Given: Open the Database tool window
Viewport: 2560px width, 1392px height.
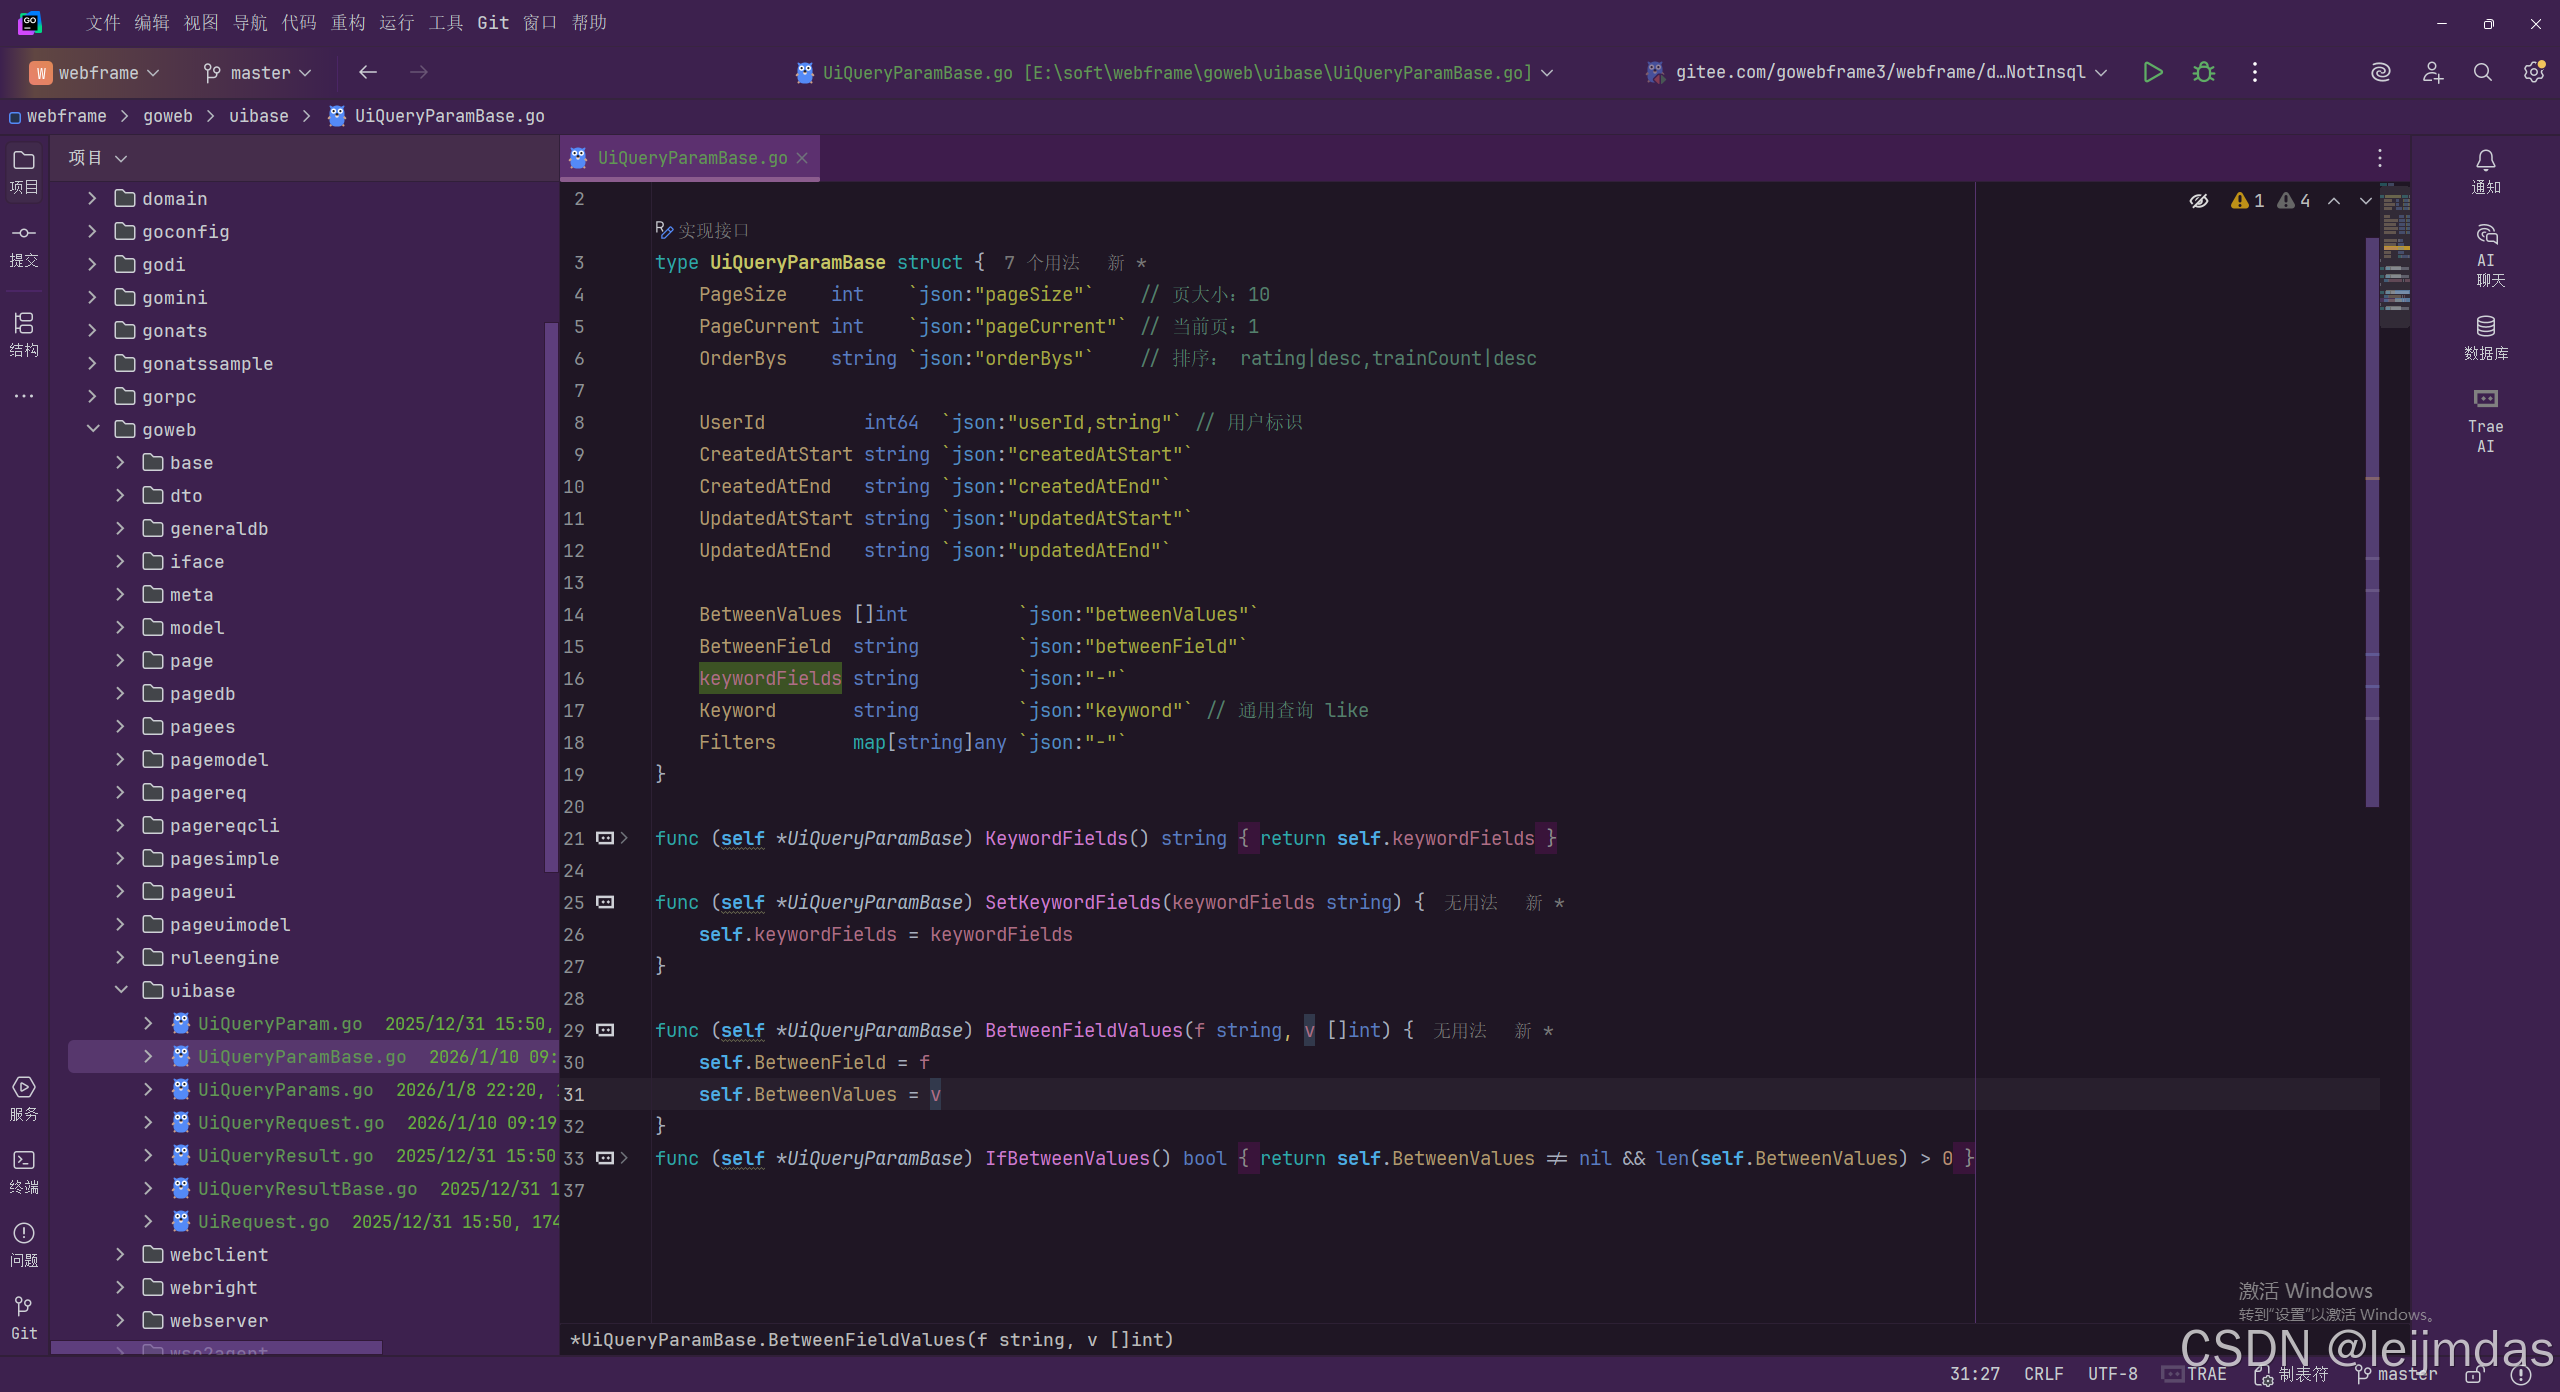Looking at the screenshot, I should (x=2485, y=337).
